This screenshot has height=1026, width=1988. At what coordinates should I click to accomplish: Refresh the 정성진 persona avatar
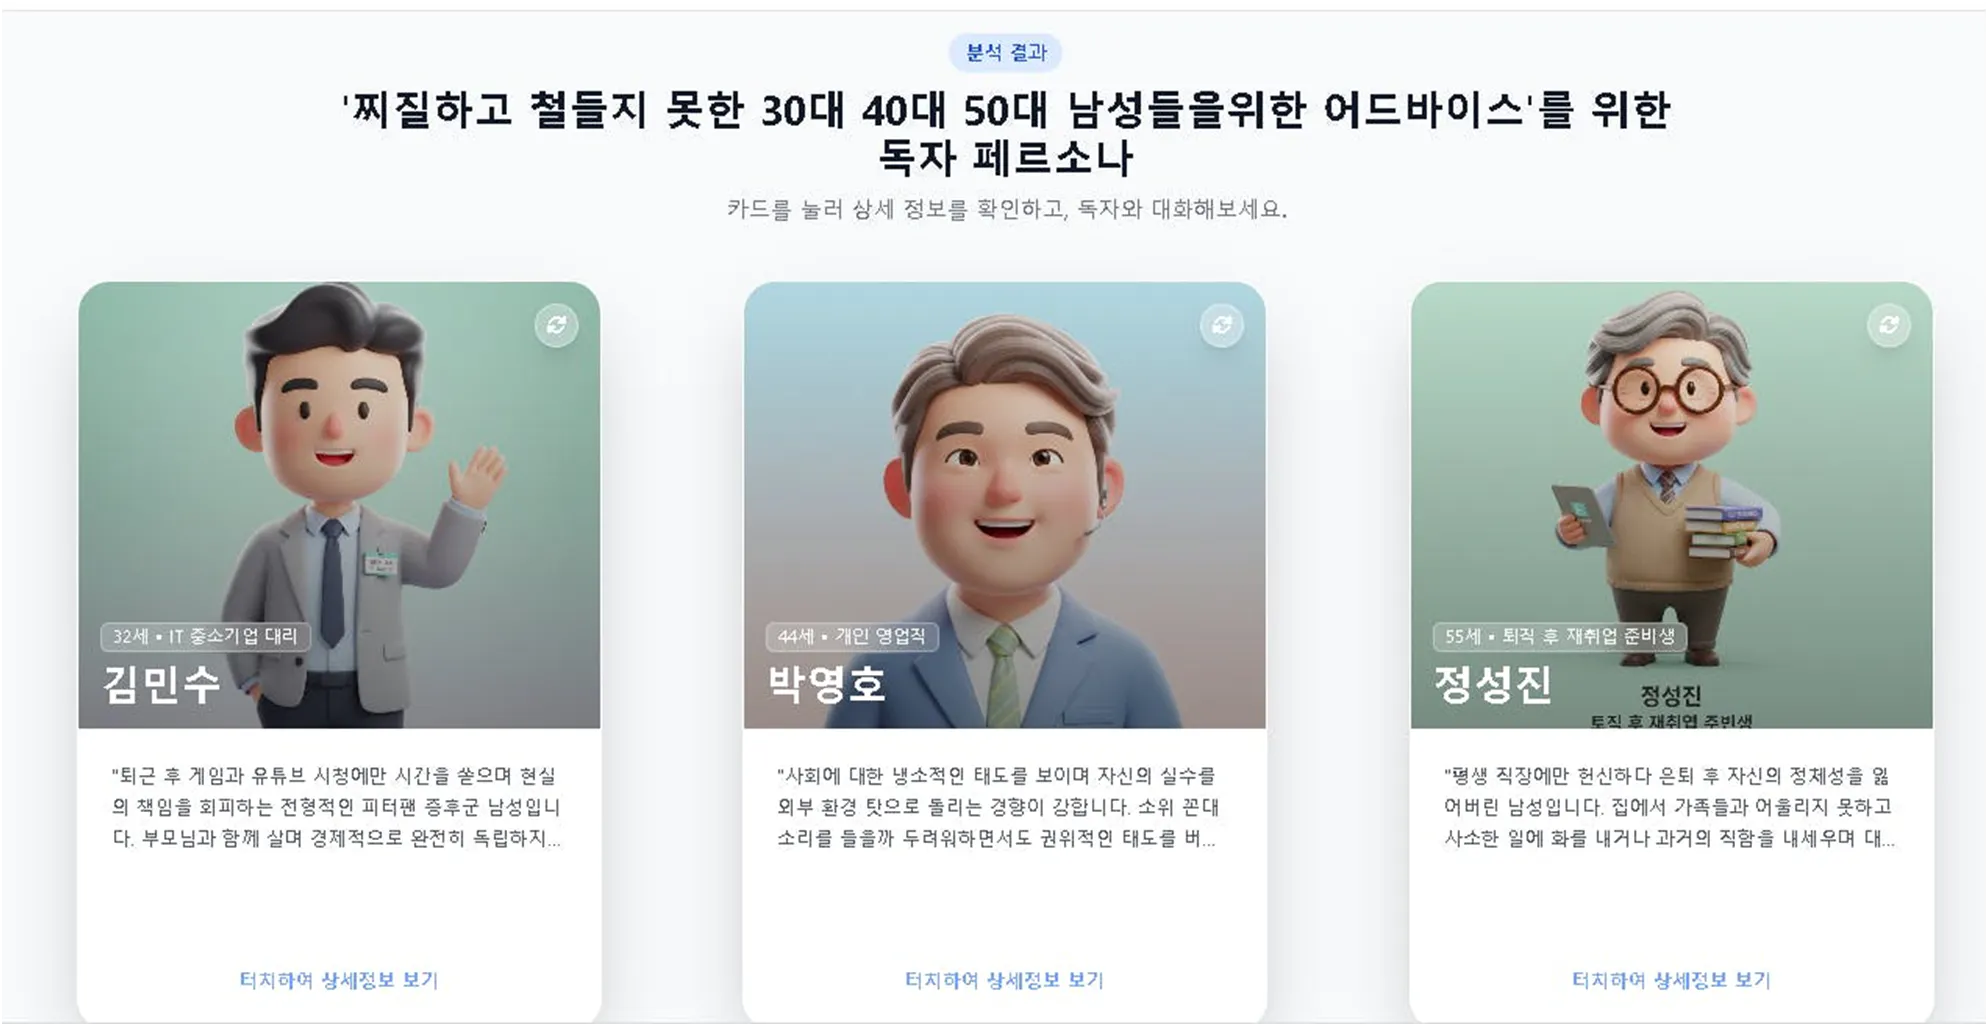tap(1889, 325)
